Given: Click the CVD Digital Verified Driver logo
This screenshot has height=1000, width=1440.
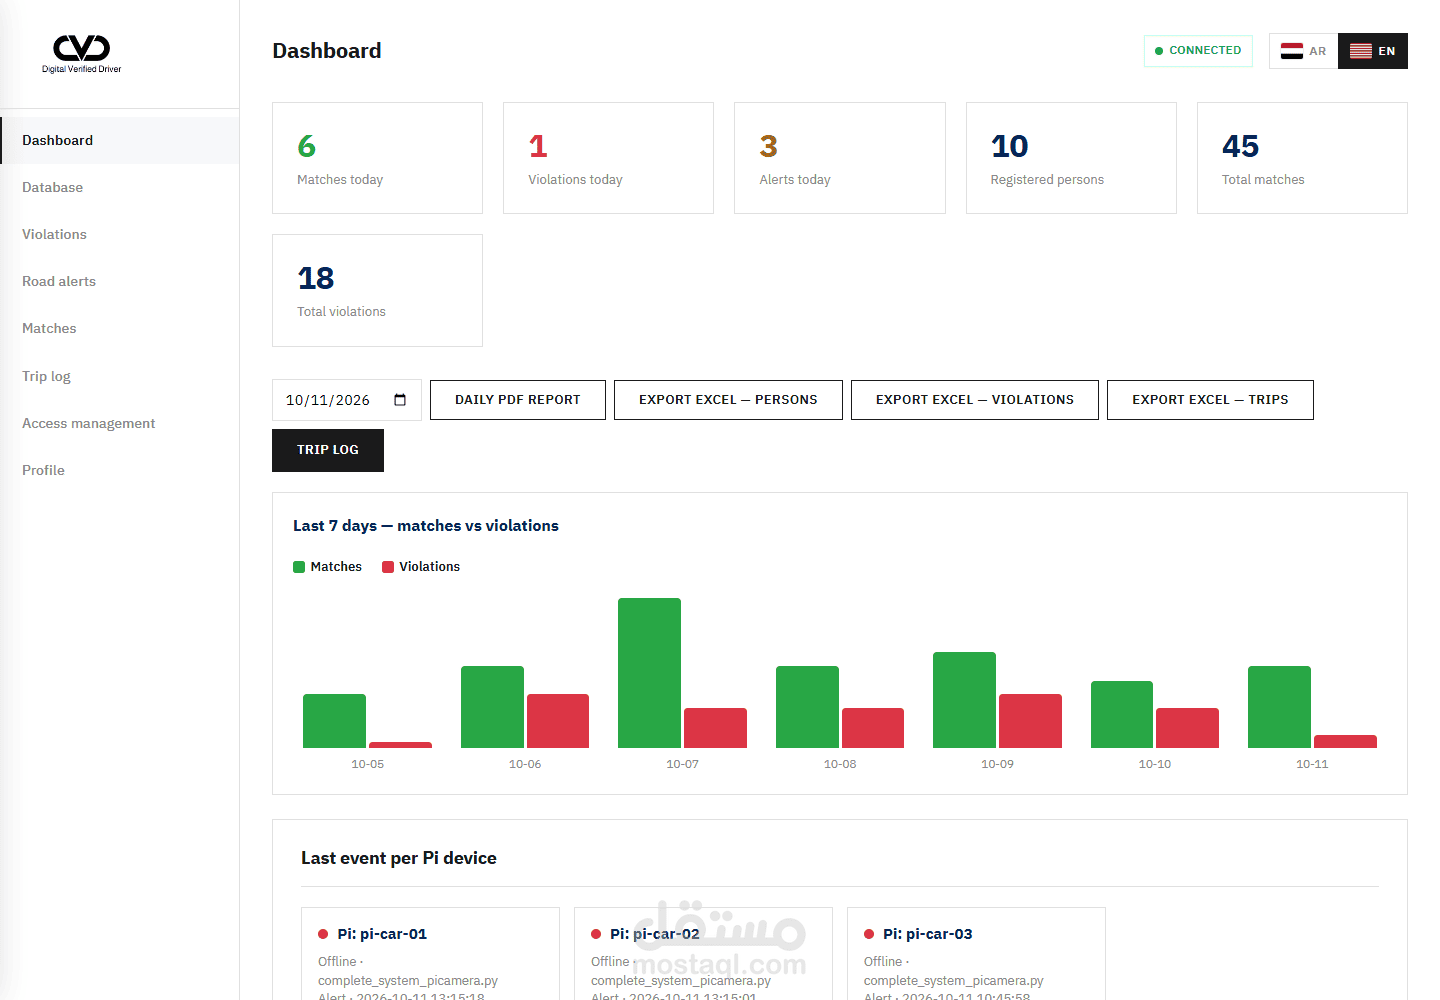Looking at the screenshot, I should pos(82,54).
